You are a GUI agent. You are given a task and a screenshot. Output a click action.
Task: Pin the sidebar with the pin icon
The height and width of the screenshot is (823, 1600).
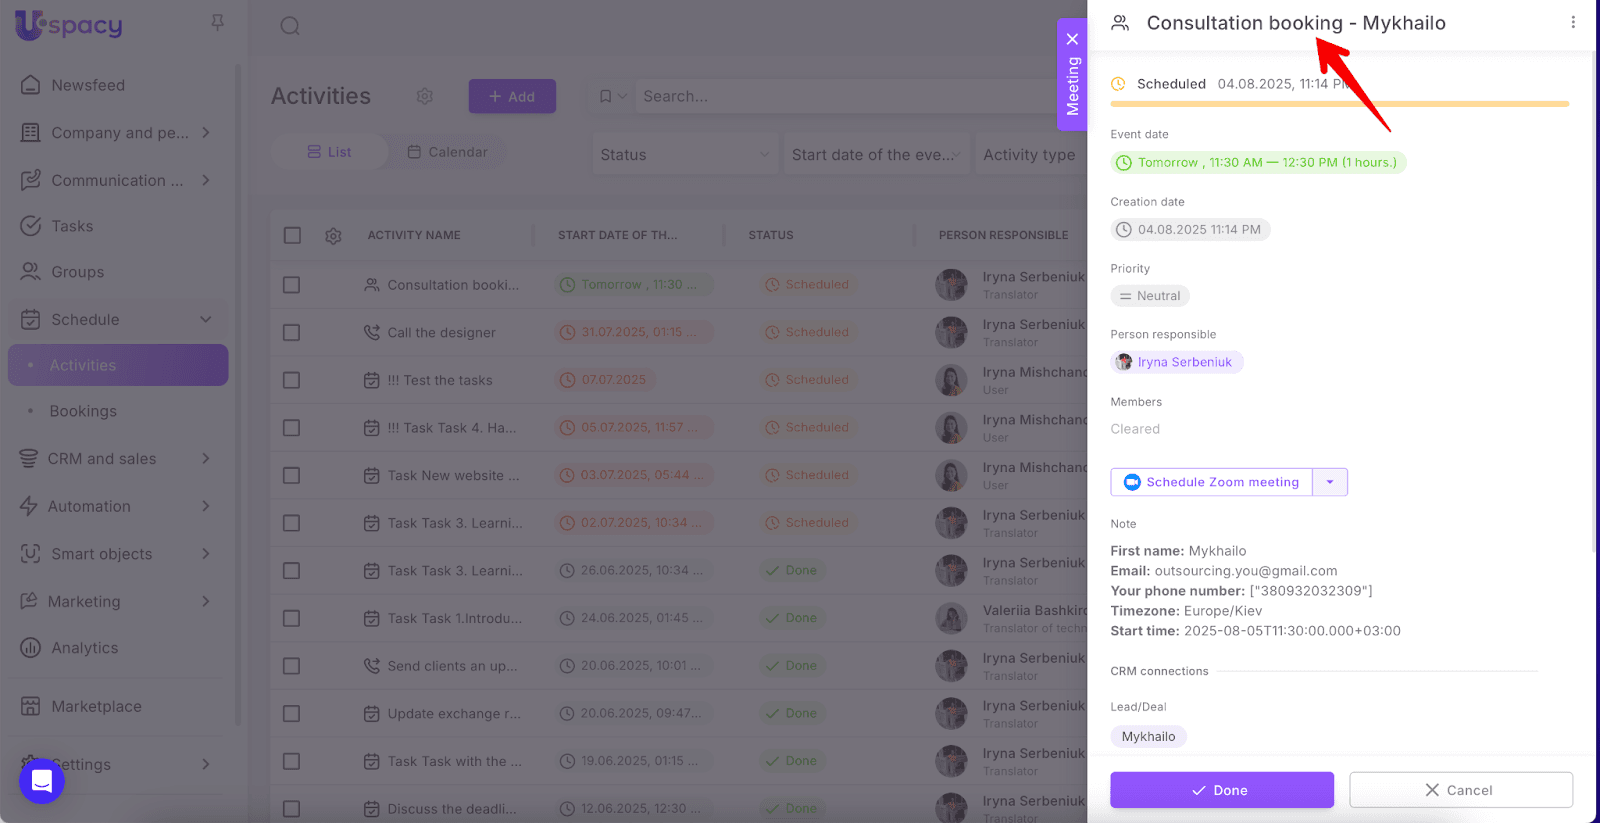tap(217, 22)
